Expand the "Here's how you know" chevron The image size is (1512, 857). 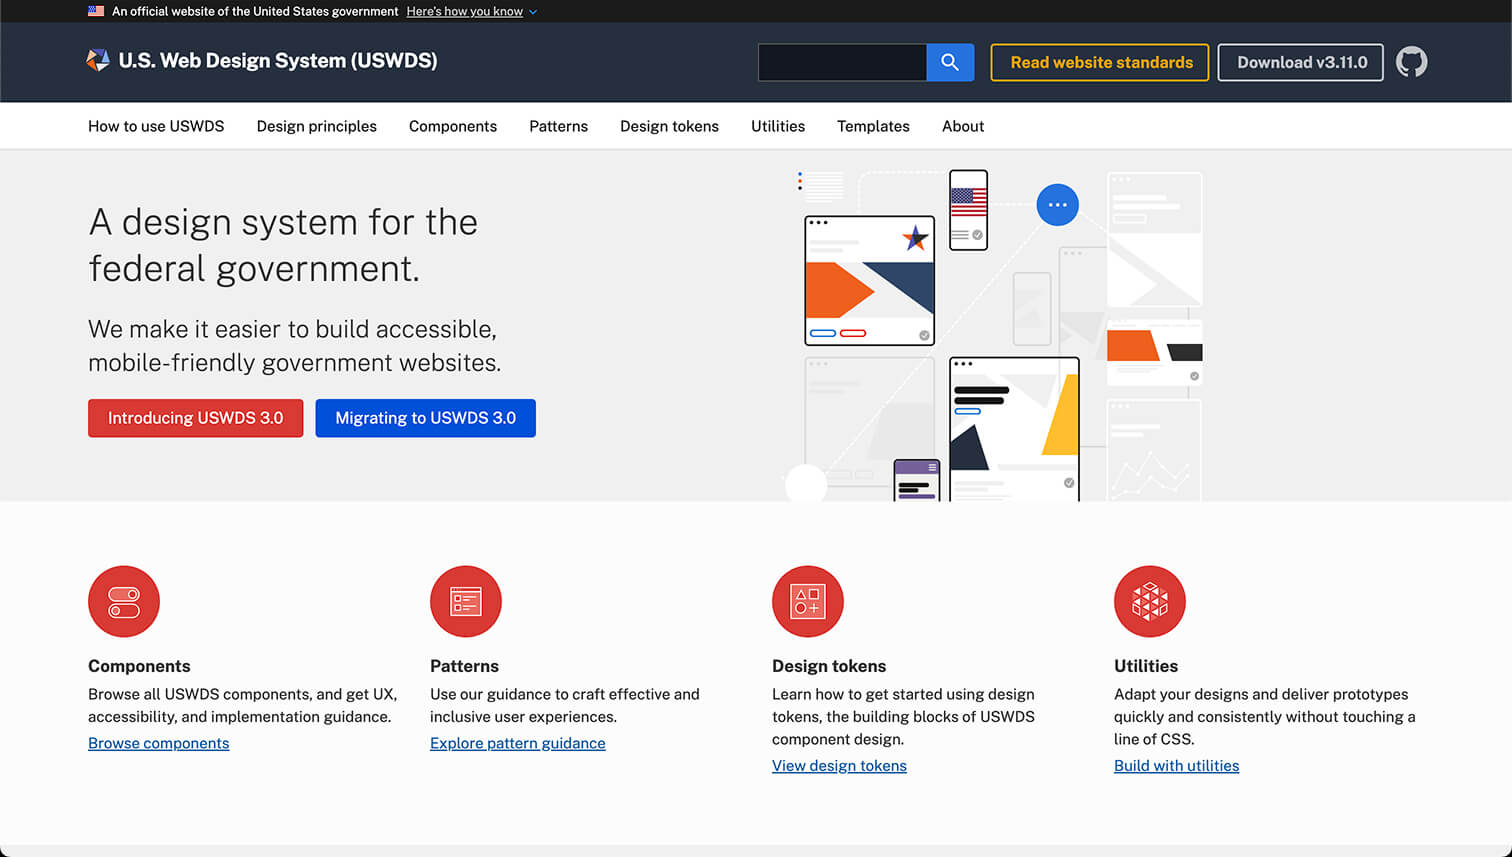point(533,12)
